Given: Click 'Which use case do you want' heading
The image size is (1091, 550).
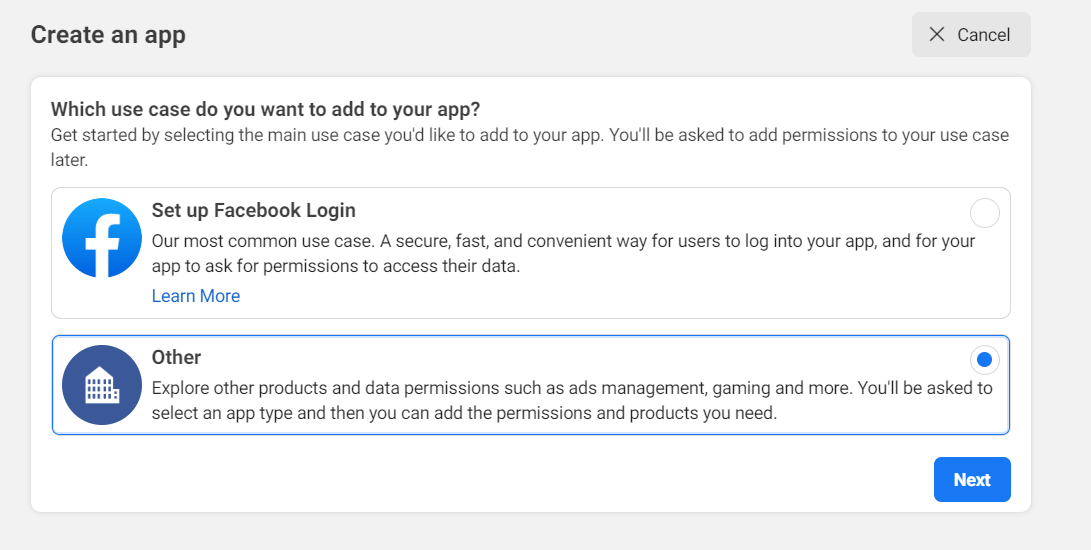Looking at the screenshot, I should click(x=265, y=109).
